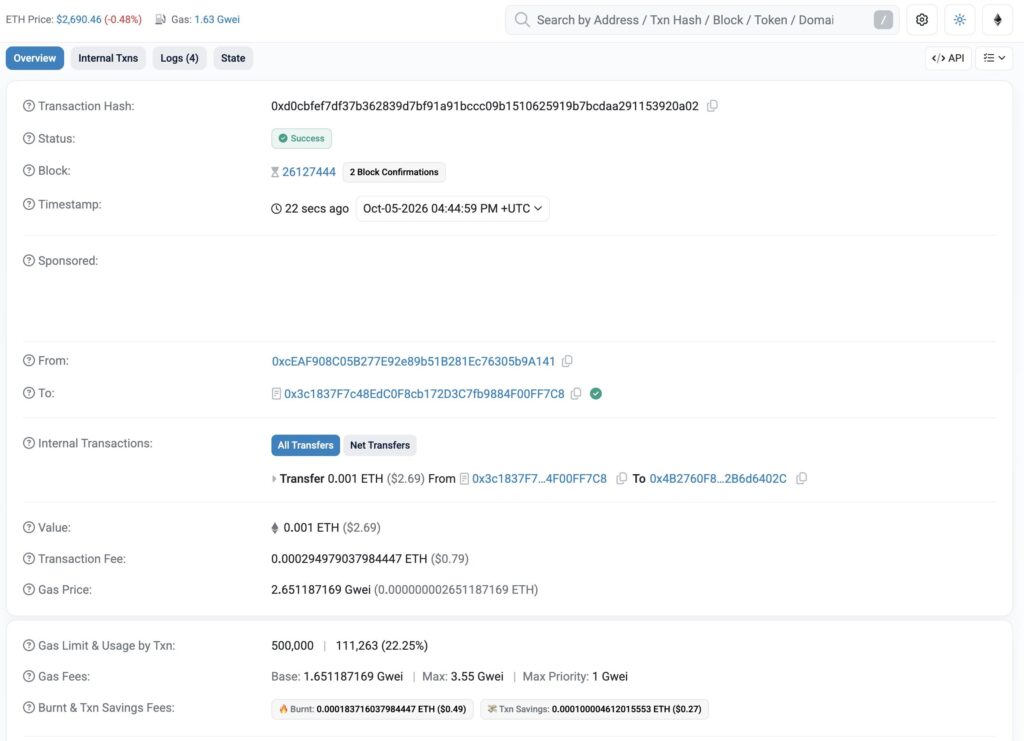Click the To field help icon

(29, 393)
